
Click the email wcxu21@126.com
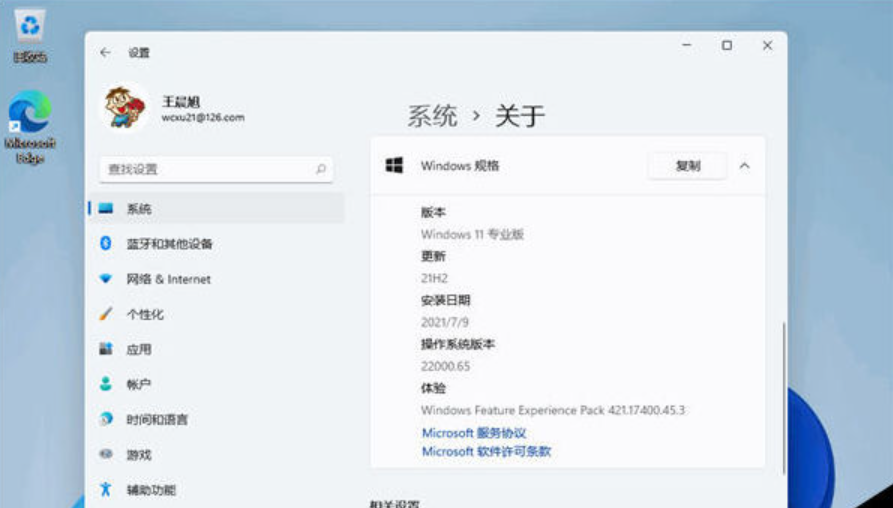(203, 118)
